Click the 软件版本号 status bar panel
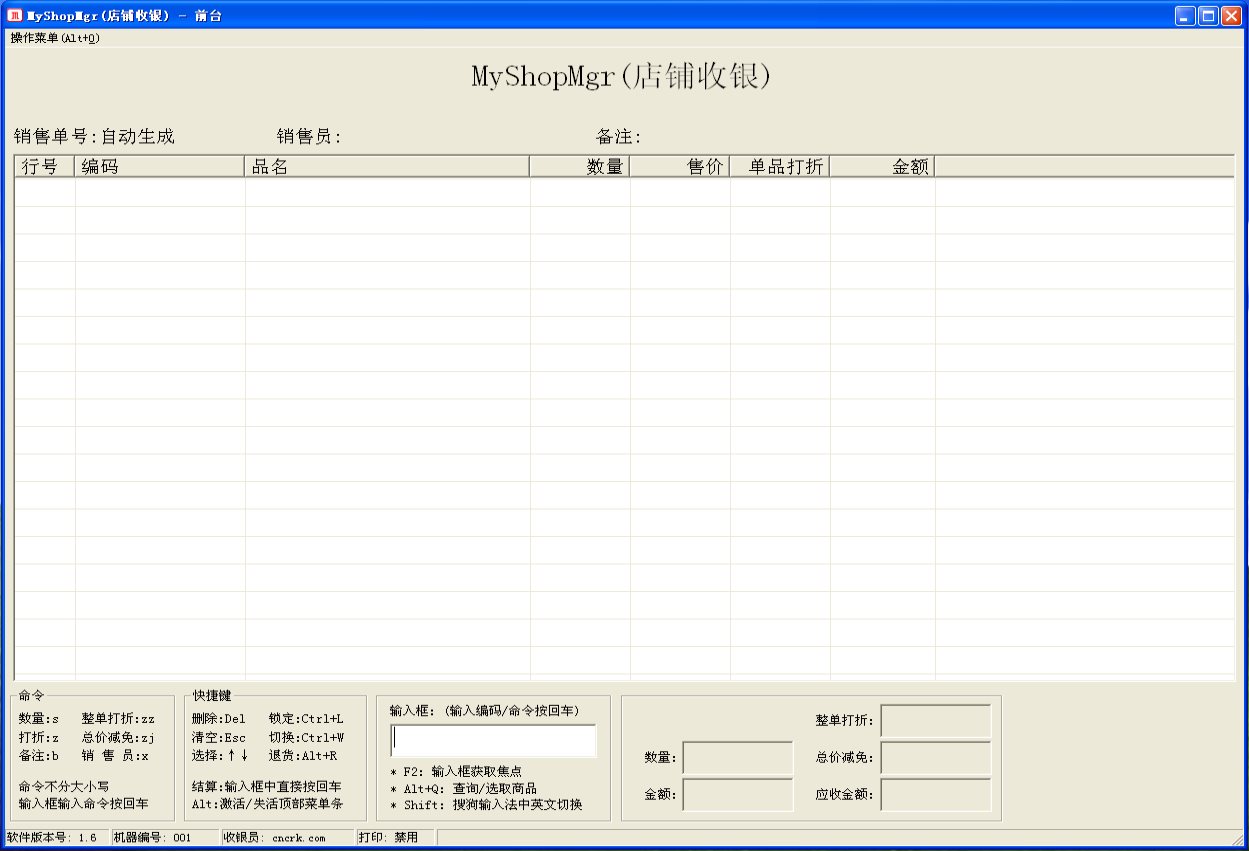Image resolution: width=1249 pixels, height=851 pixels. point(55,838)
